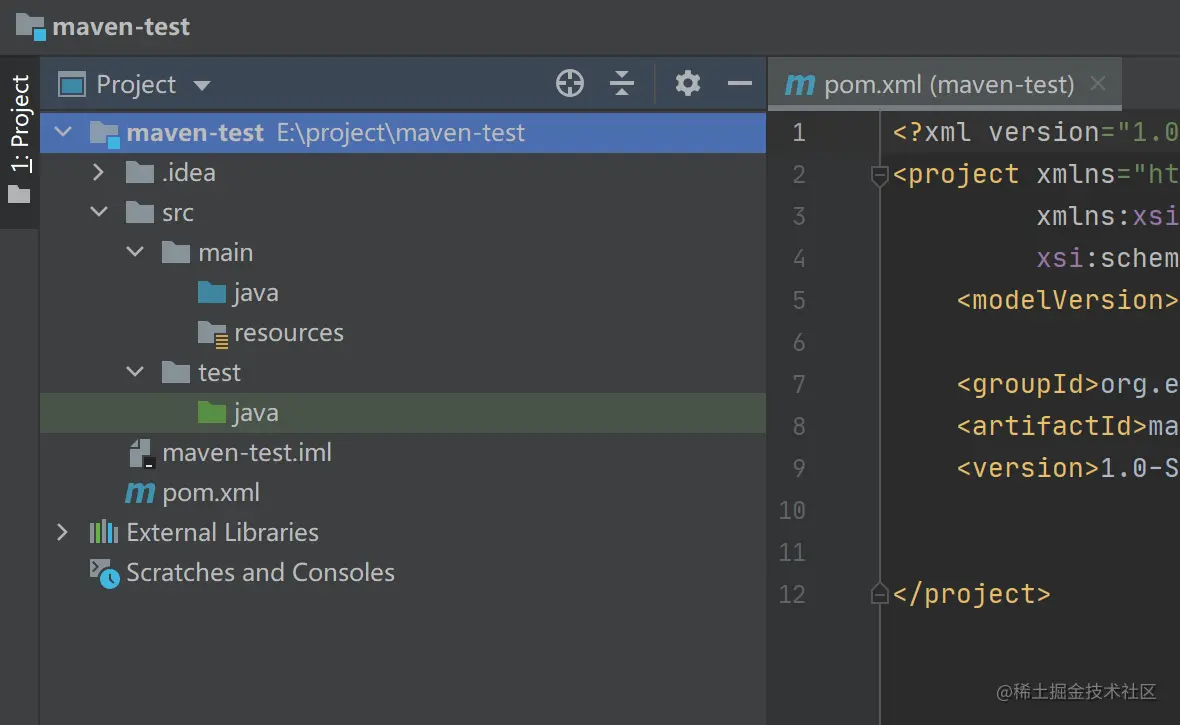
Task: Expand the External Libraries node
Action: [63, 532]
